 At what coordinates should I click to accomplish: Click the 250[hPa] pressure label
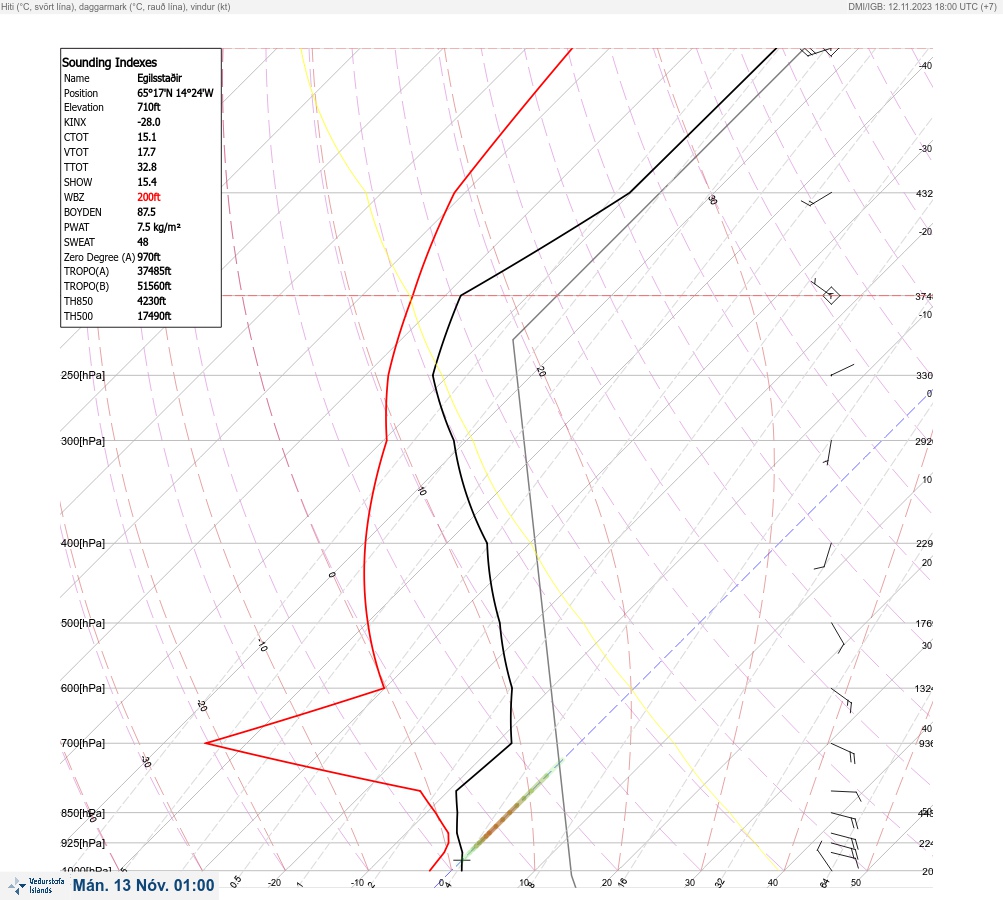(x=83, y=375)
